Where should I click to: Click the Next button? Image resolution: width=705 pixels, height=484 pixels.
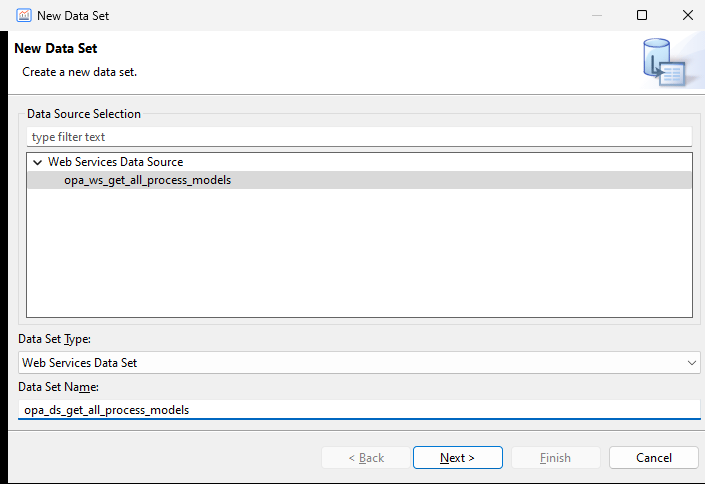click(x=458, y=457)
